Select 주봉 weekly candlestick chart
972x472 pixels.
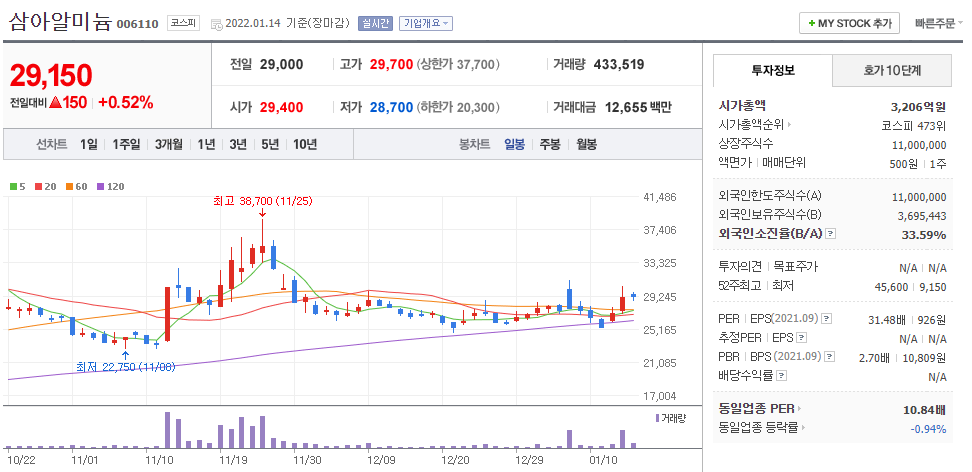click(x=550, y=145)
